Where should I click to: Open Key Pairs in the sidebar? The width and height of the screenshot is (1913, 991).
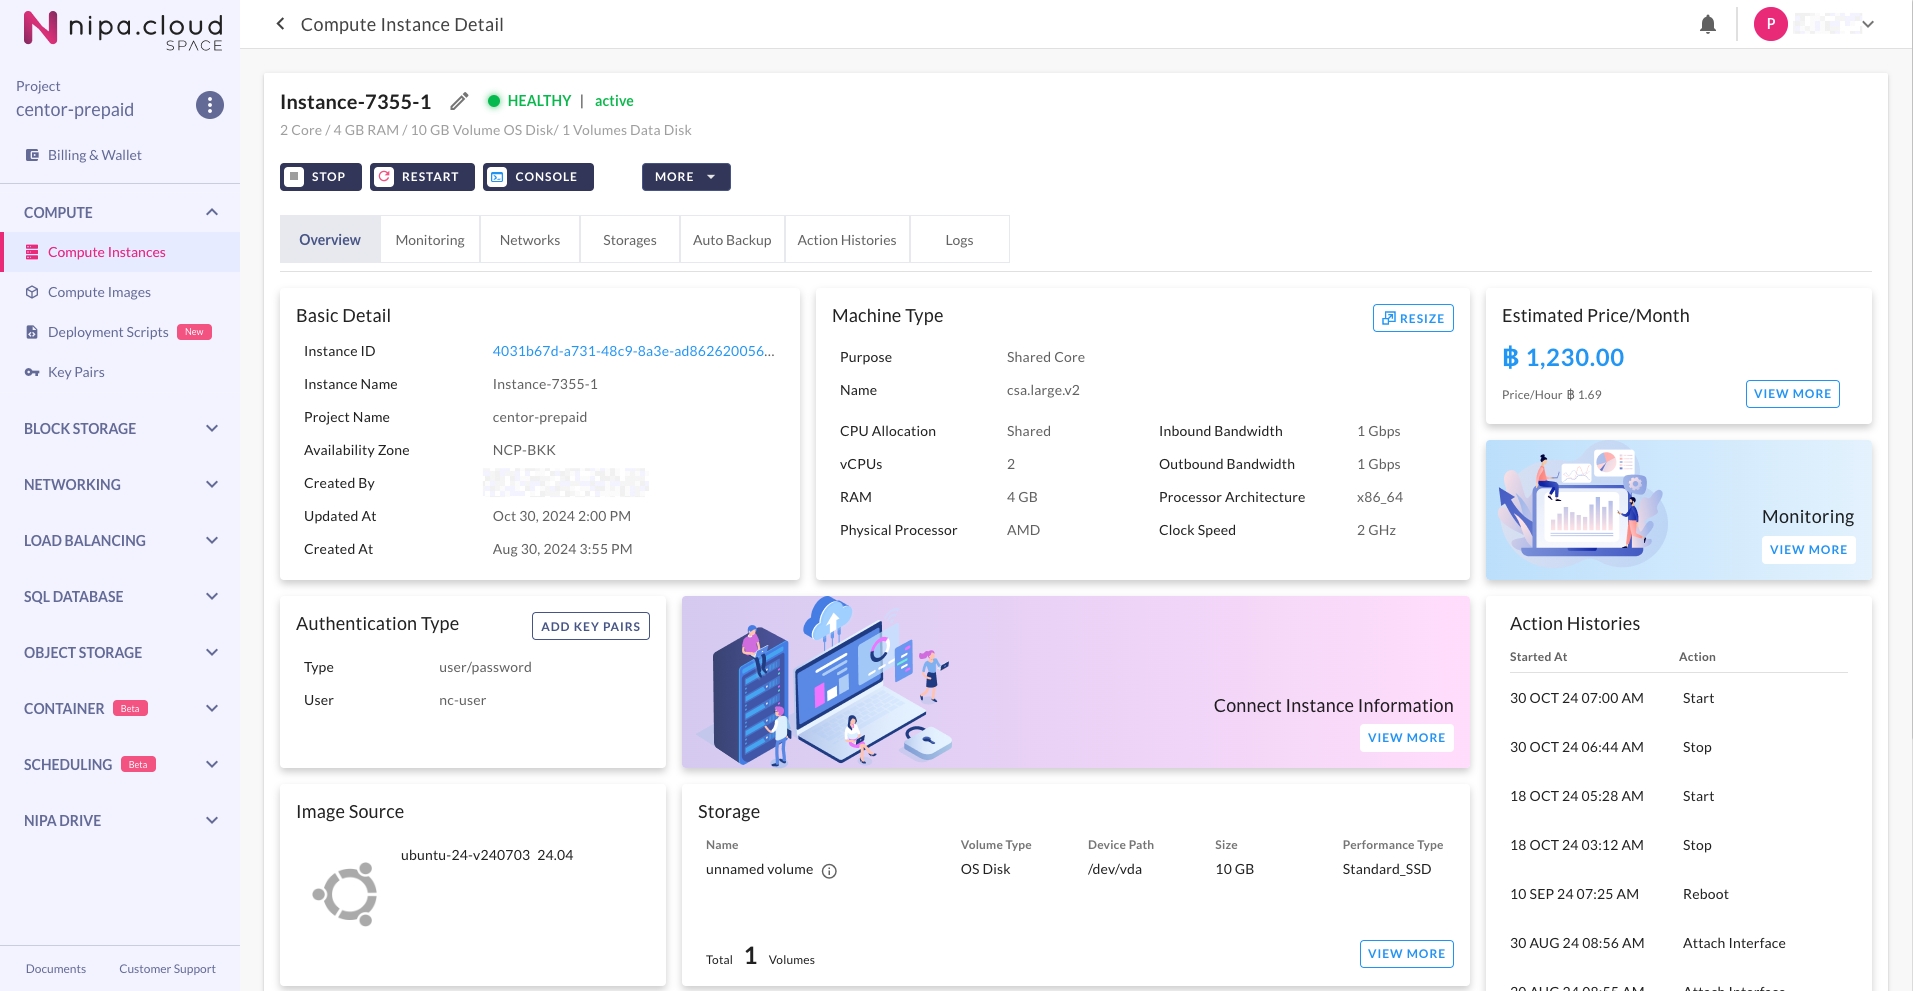76,372
